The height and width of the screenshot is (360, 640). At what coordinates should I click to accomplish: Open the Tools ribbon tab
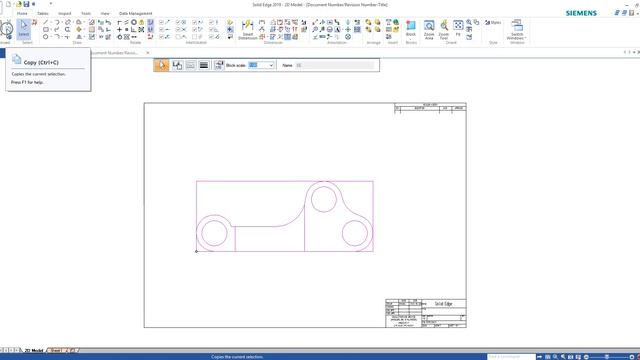point(86,13)
